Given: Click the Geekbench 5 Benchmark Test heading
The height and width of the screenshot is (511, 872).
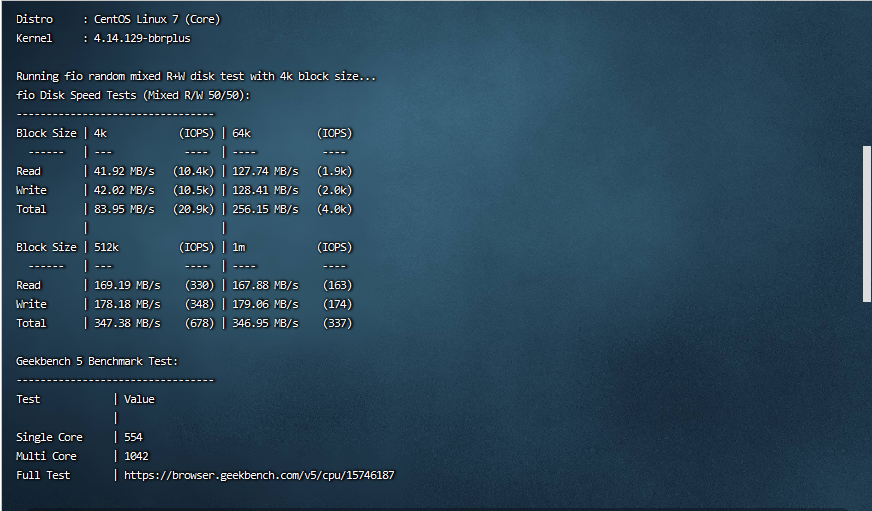Looking at the screenshot, I should click(x=97, y=361).
